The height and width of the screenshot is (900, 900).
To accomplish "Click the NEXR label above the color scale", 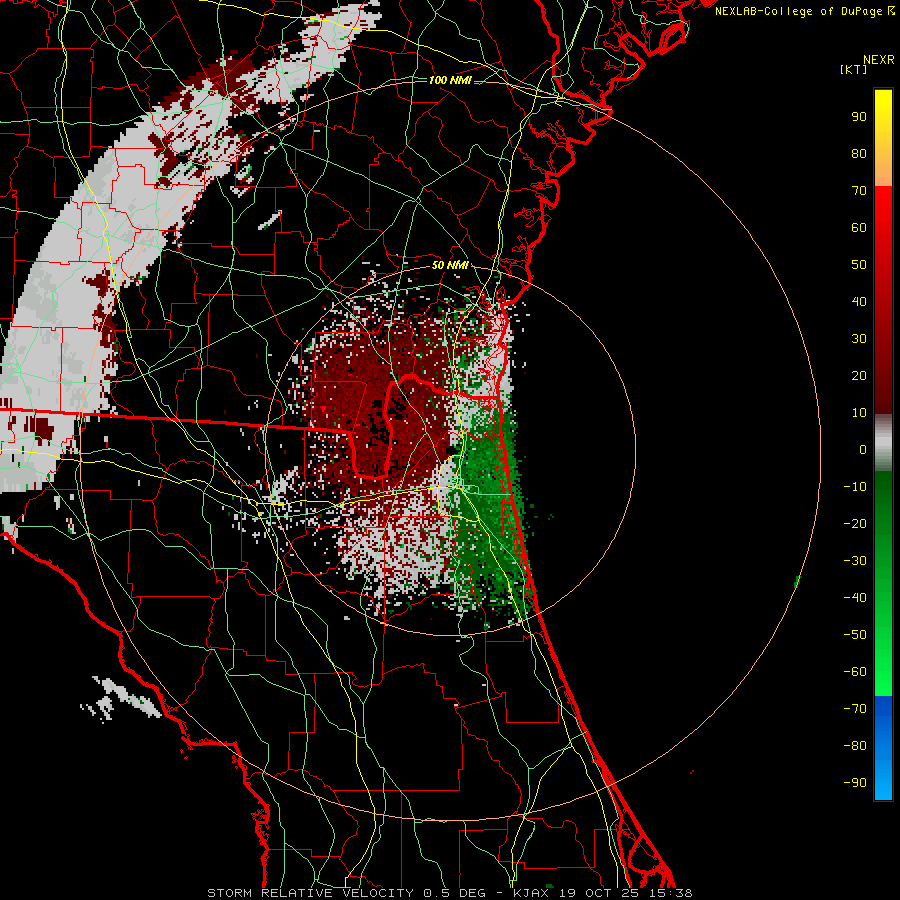I will coord(878,60).
